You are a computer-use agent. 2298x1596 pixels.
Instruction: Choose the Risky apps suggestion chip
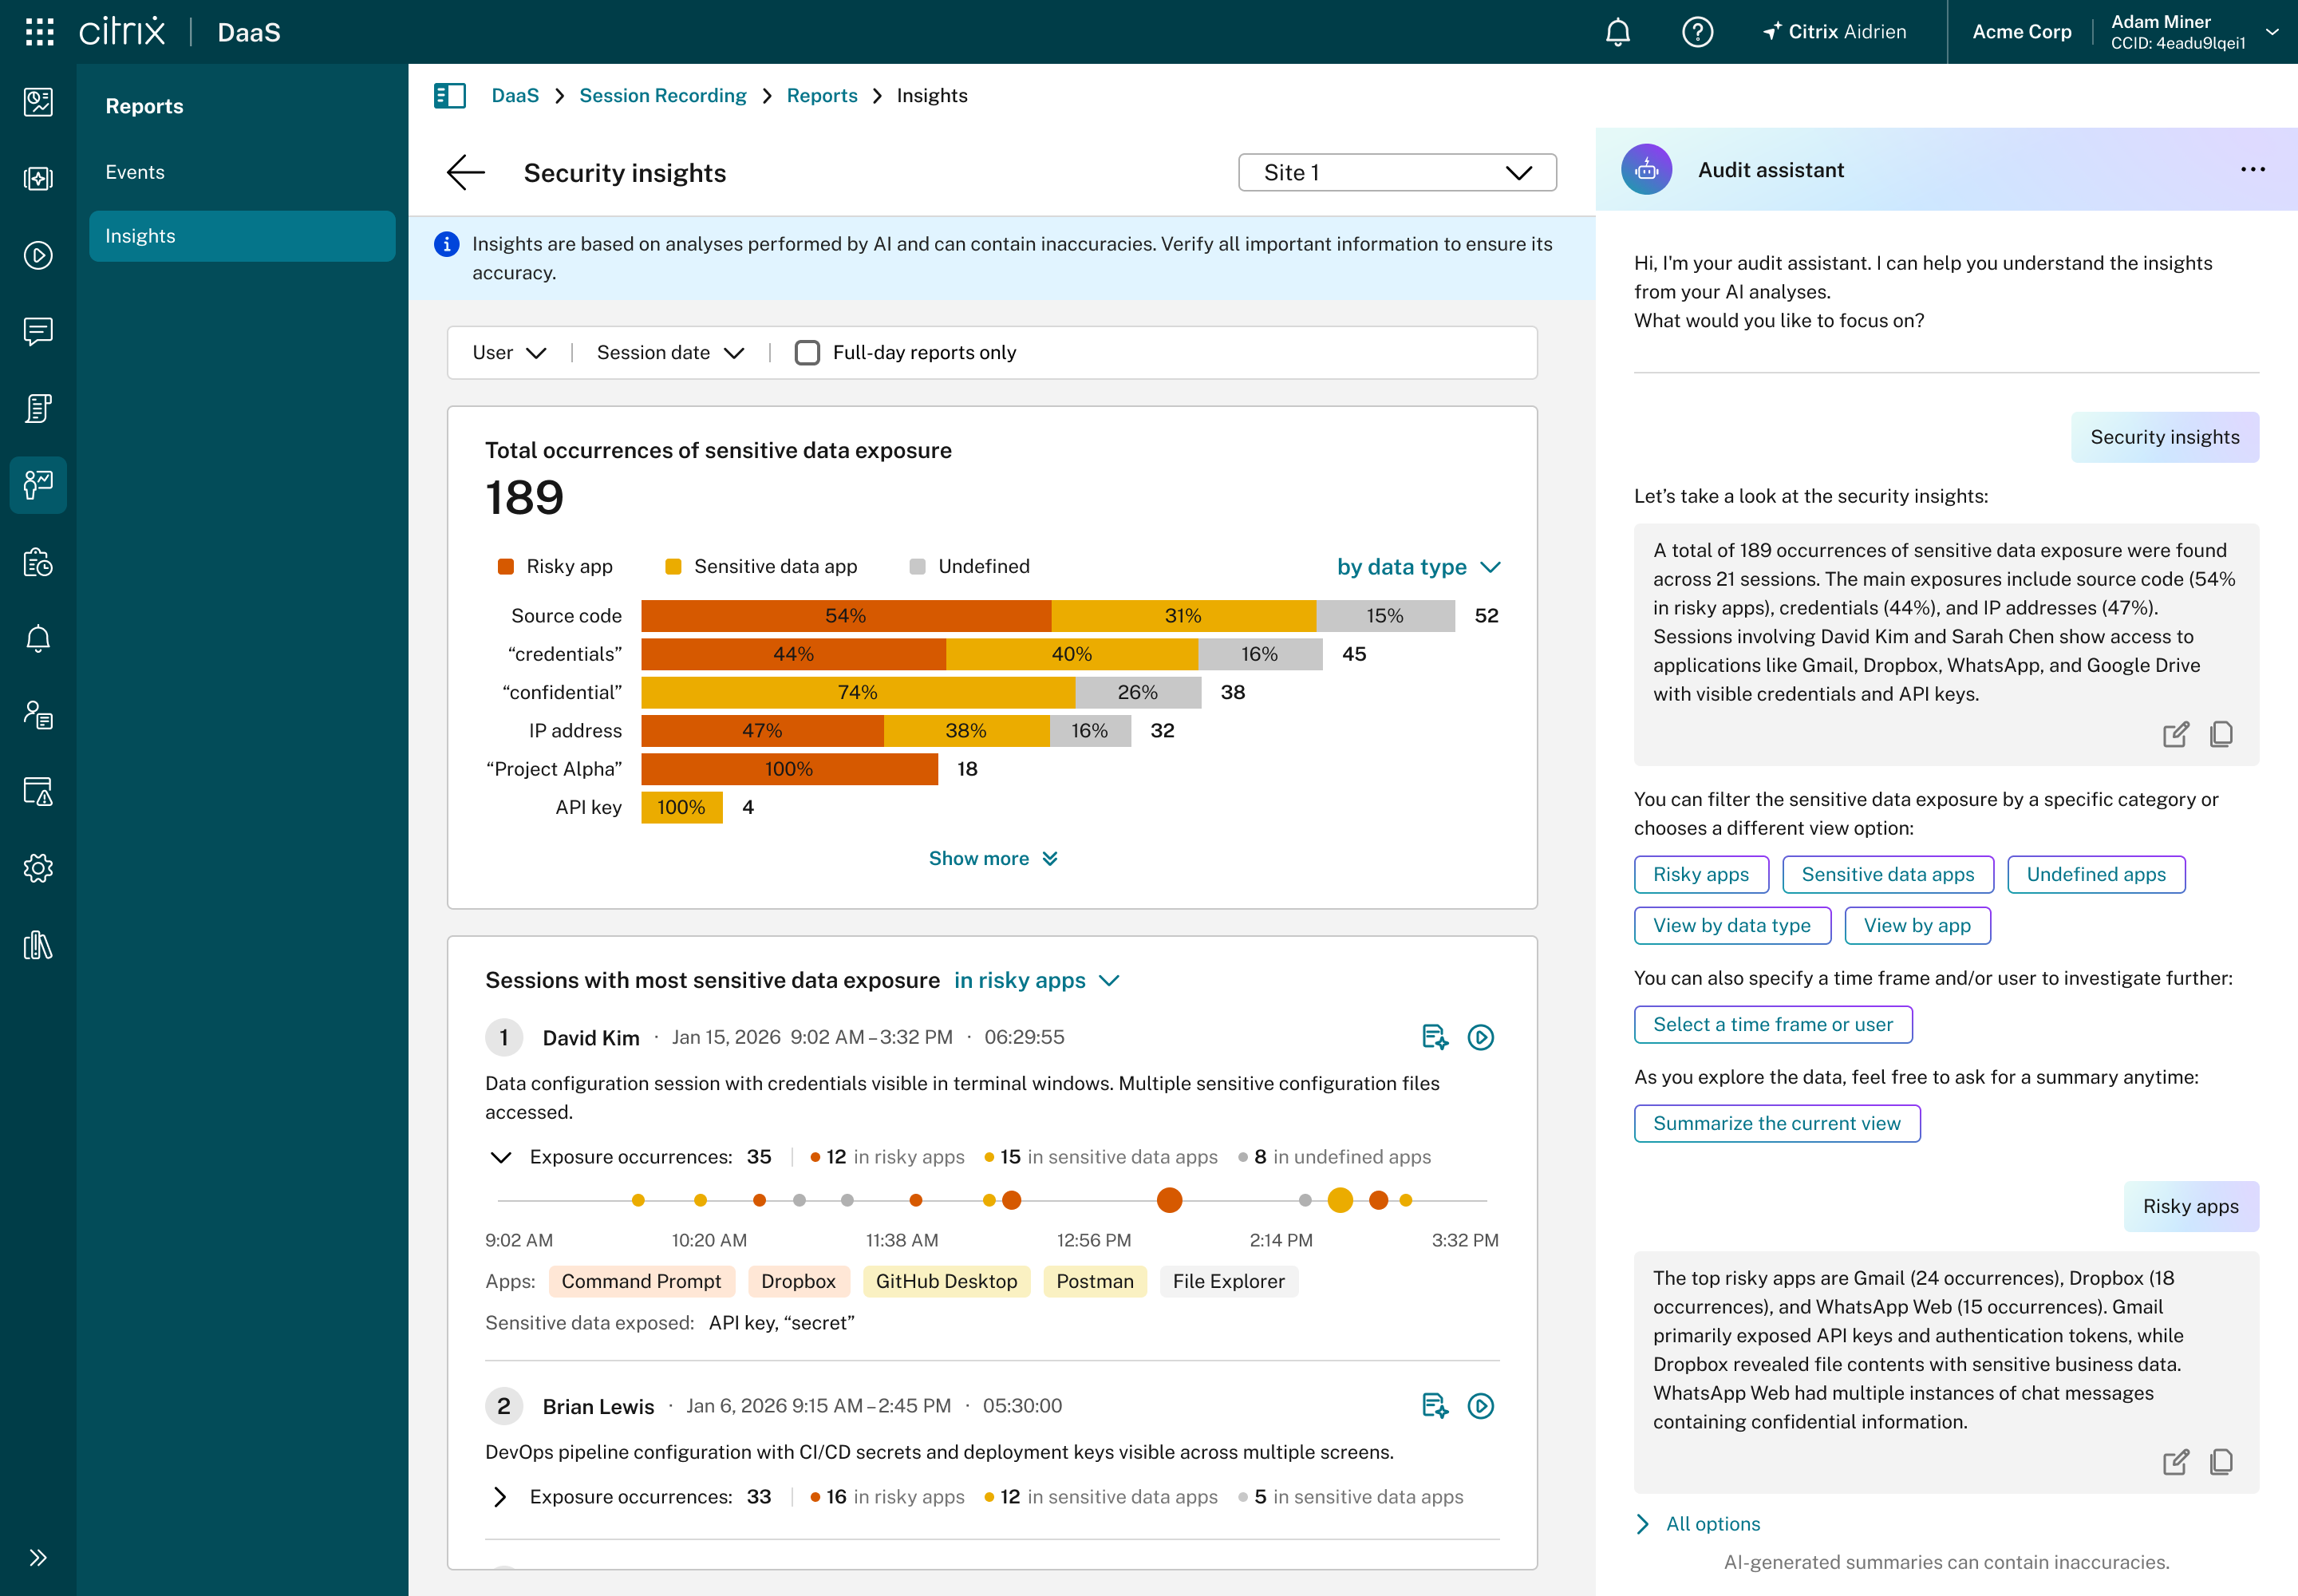point(1701,874)
